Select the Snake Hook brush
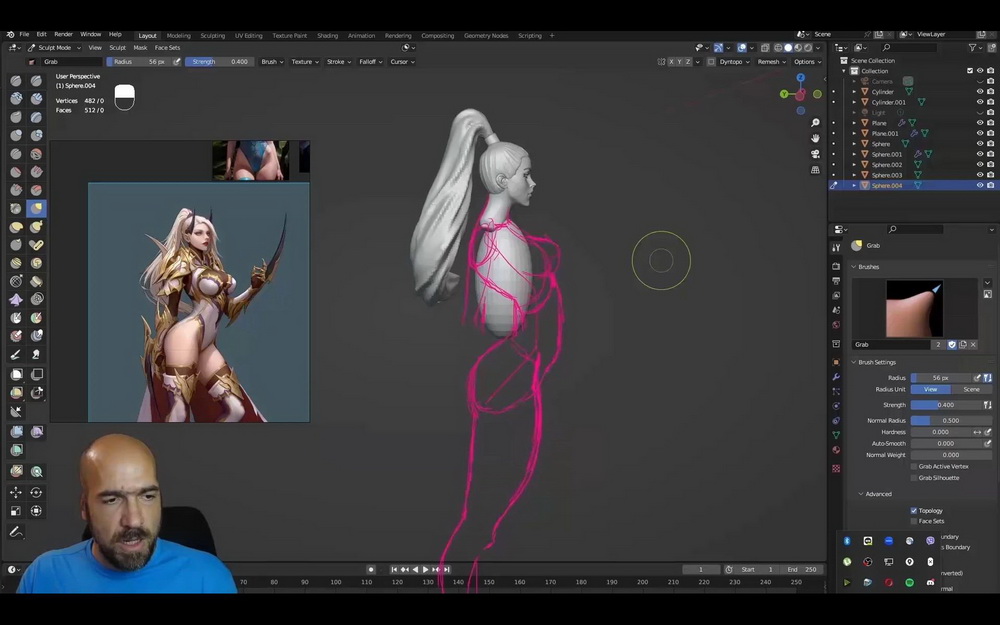 pos(36,227)
